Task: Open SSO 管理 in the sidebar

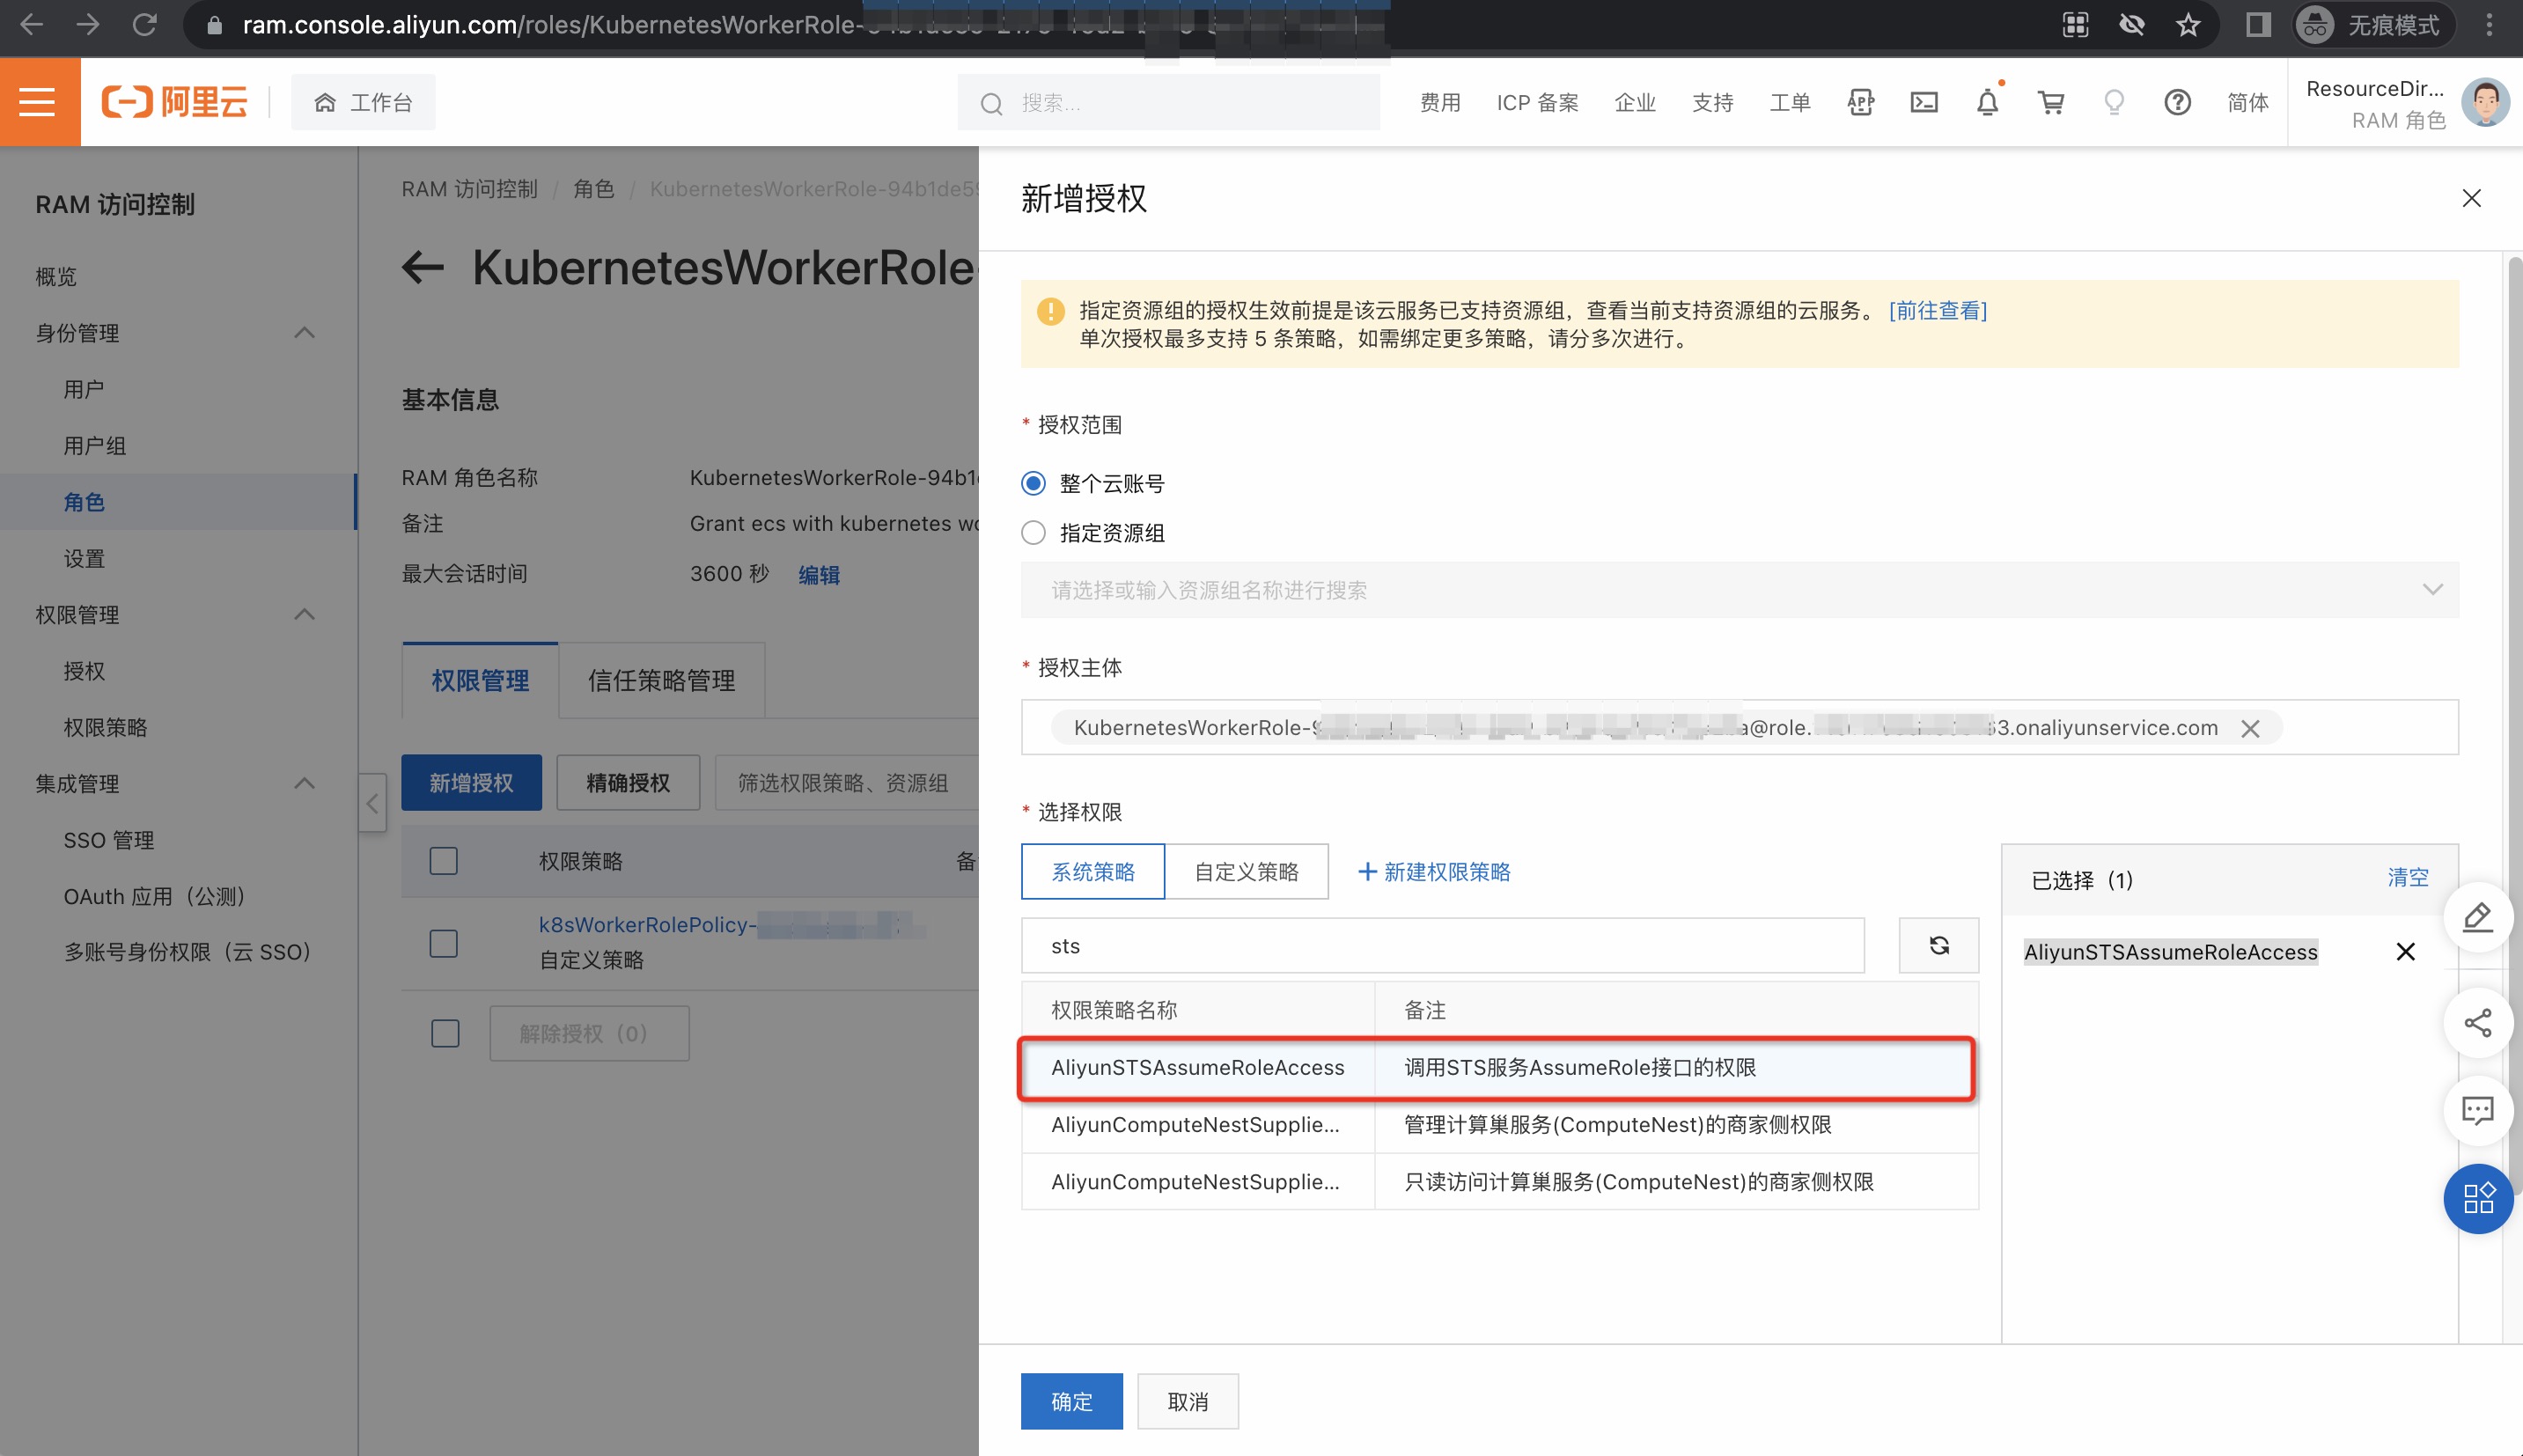Action: click(x=108, y=840)
